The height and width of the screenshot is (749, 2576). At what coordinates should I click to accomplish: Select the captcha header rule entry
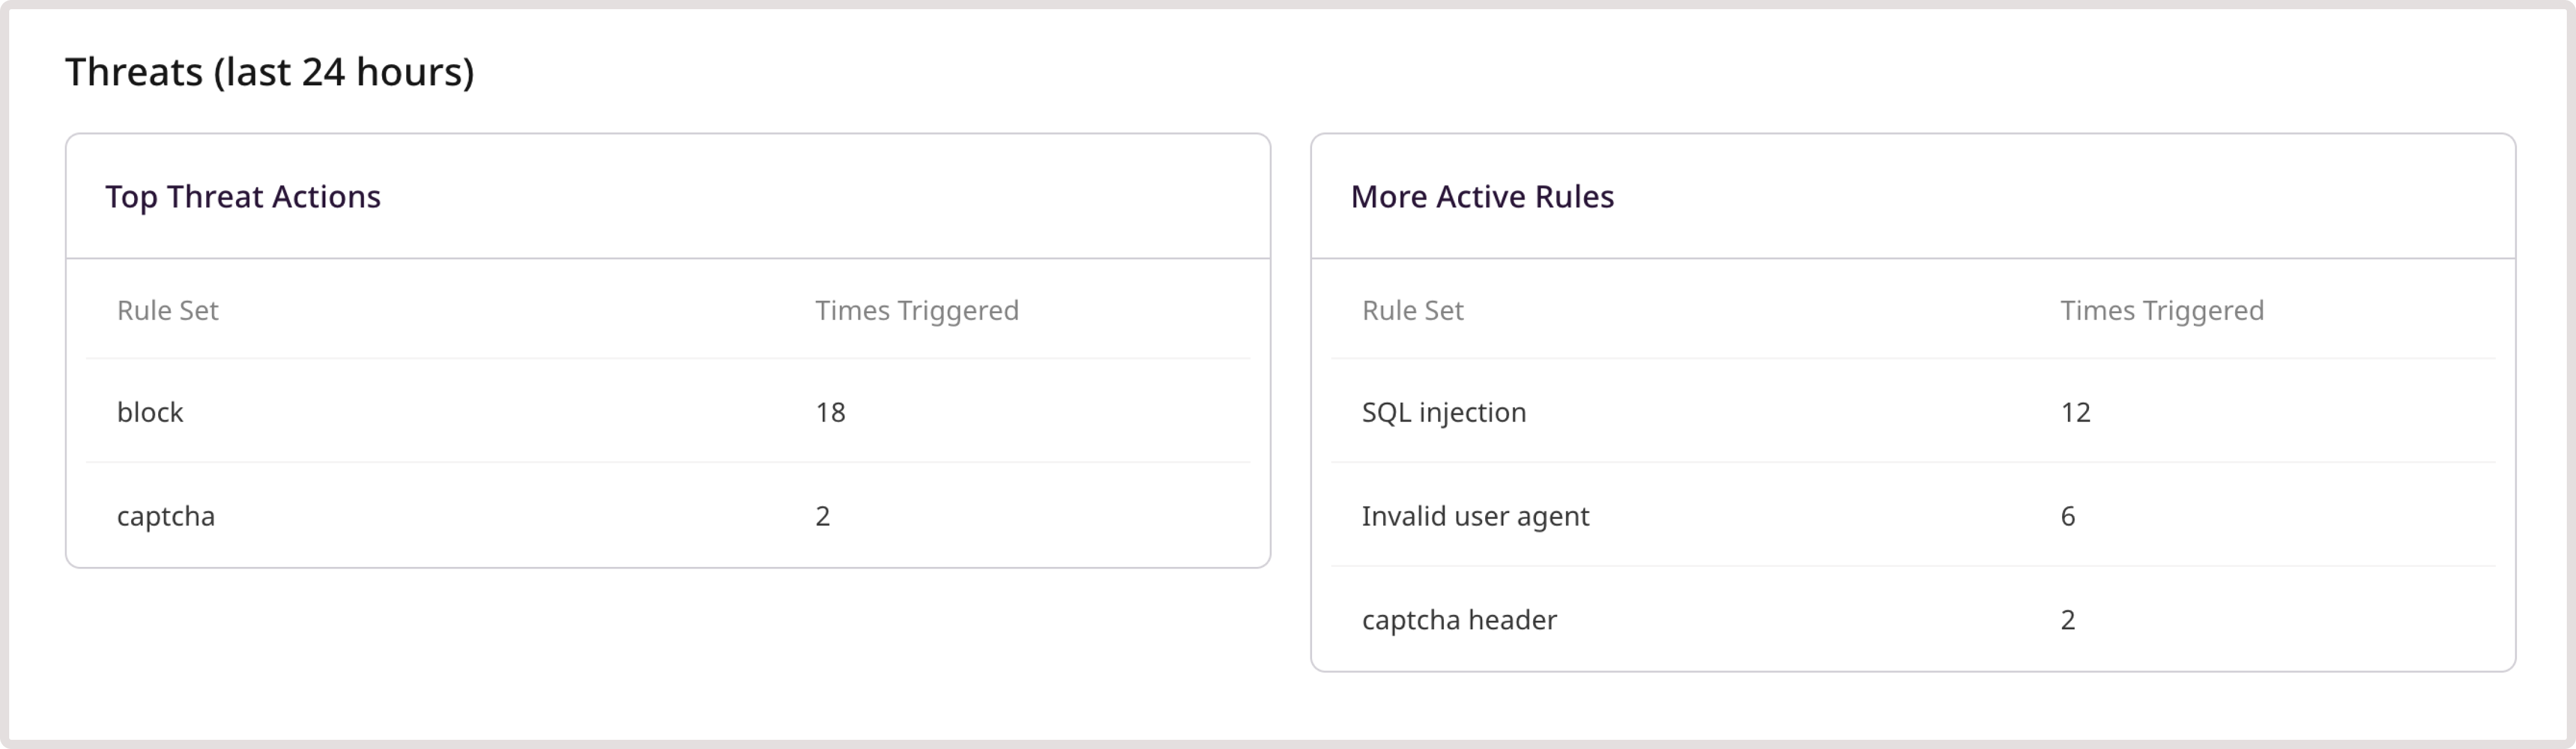(x=1458, y=620)
